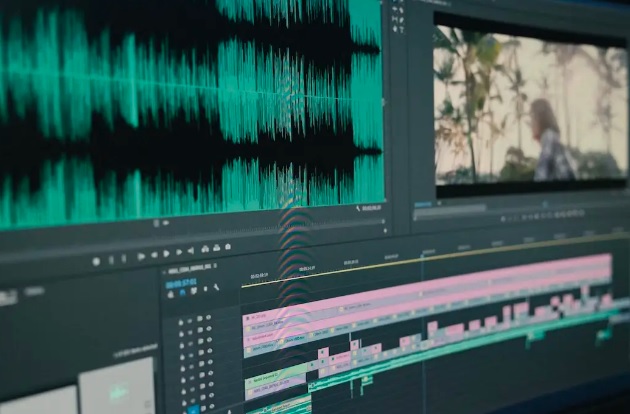Click the blue timeline playhead timecode
This screenshot has width=630, height=414.
(x=180, y=283)
